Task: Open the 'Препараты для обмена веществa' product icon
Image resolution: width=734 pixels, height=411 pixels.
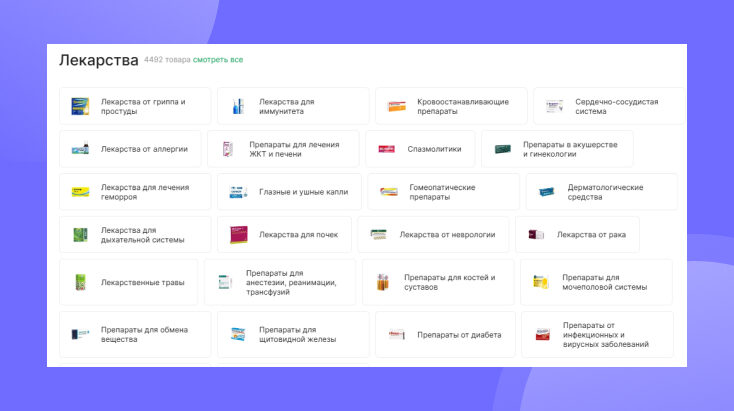Action: [x=80, y=334]
